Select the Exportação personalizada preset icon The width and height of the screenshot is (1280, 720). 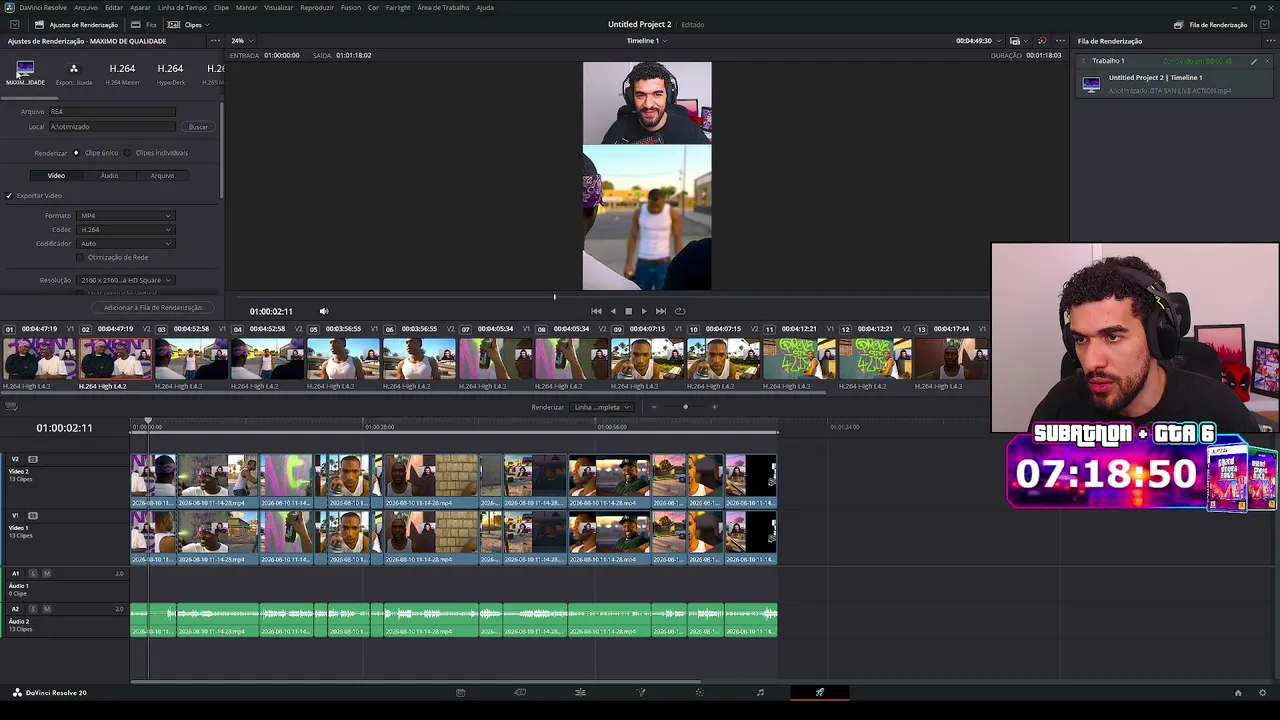coord(73,68)
